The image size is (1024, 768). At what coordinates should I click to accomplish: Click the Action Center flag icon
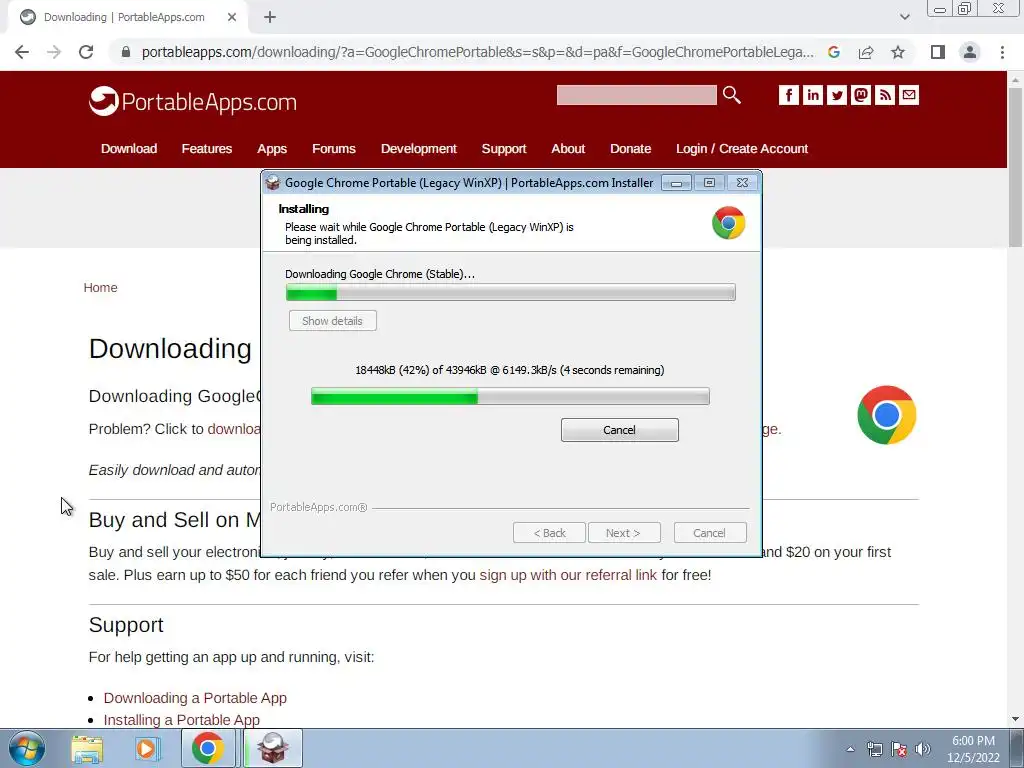point(899,749)
